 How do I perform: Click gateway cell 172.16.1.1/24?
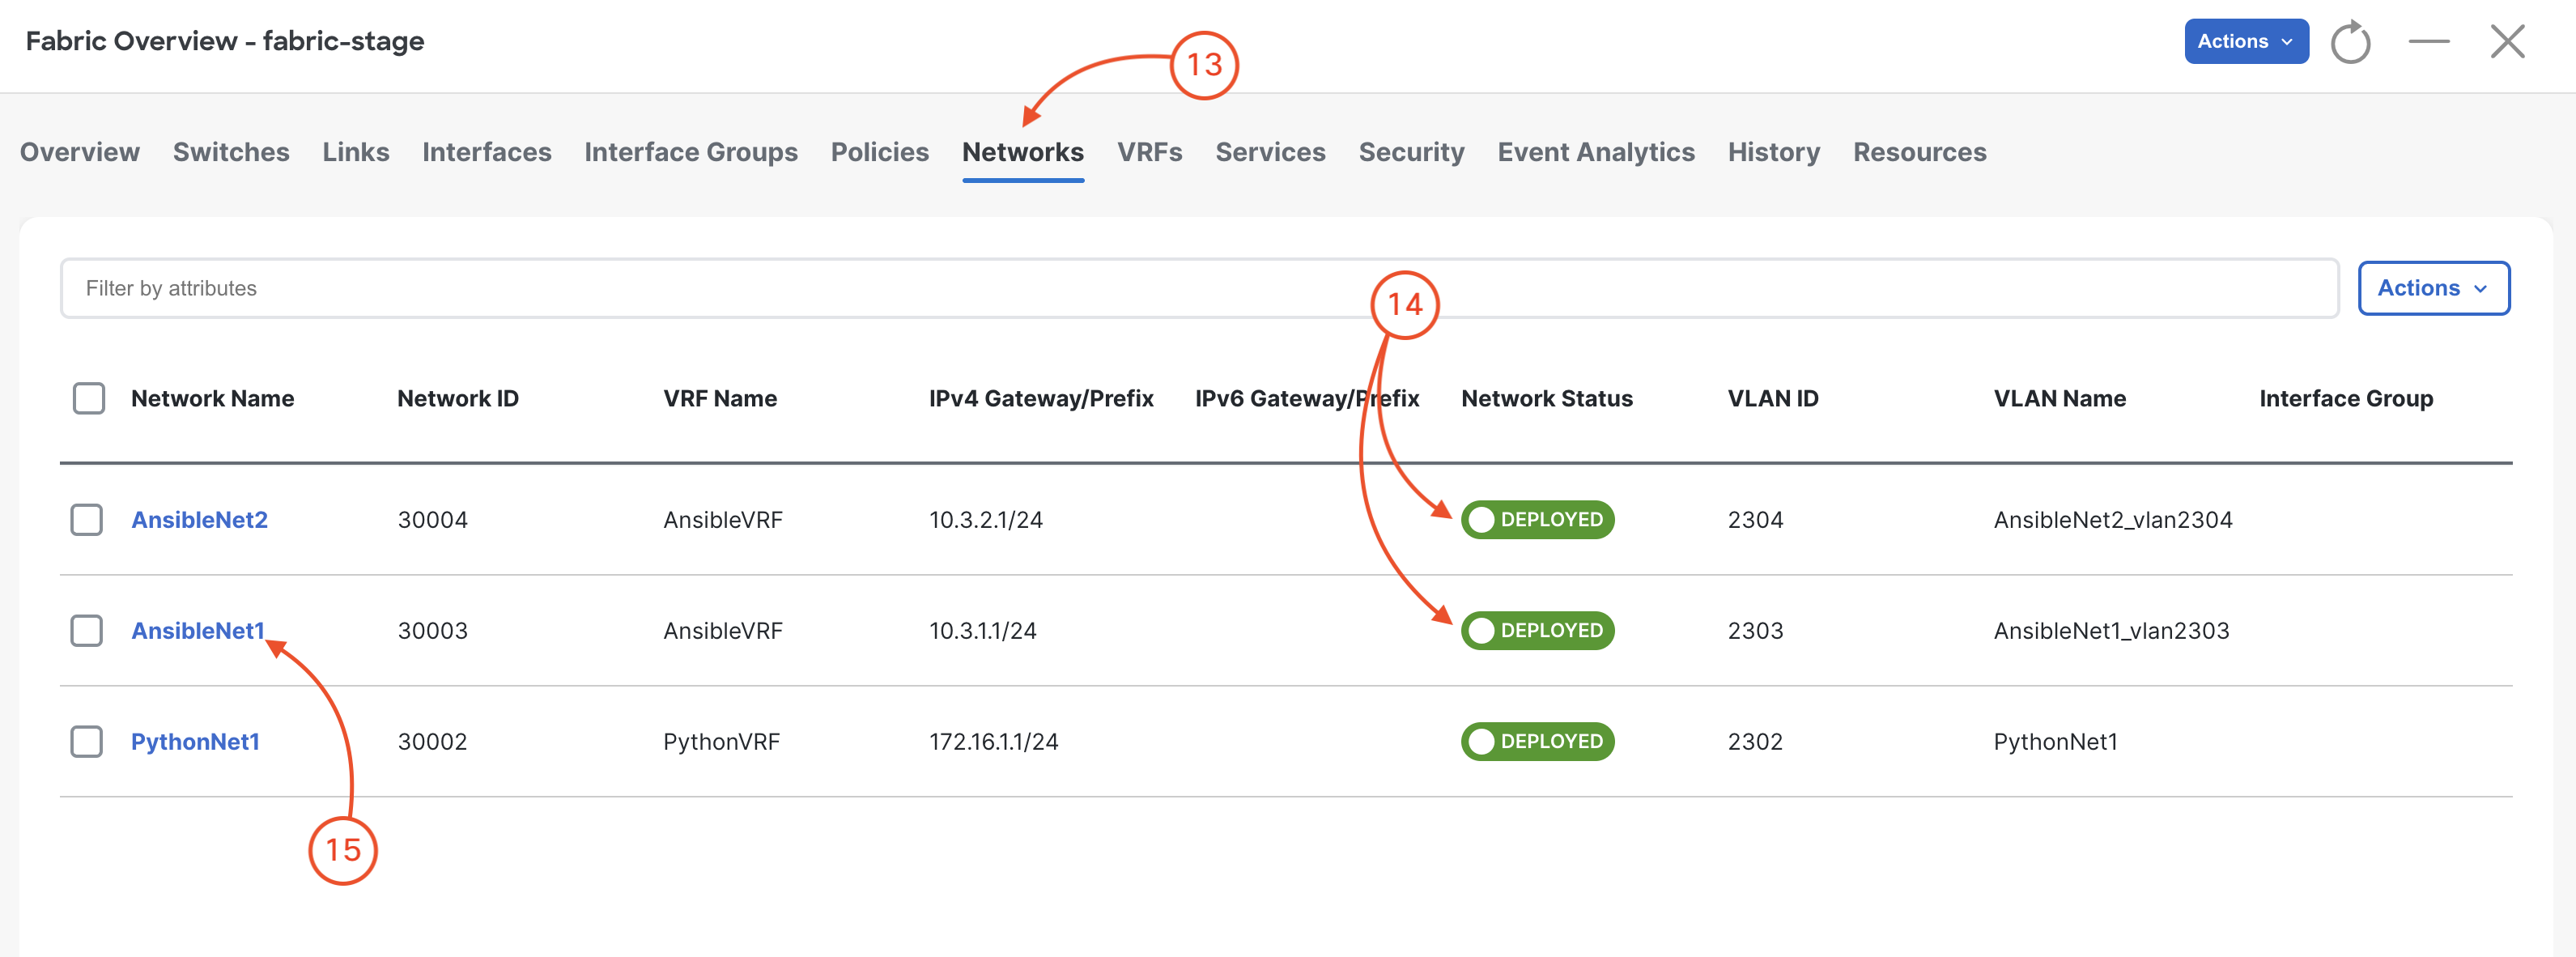994,742
